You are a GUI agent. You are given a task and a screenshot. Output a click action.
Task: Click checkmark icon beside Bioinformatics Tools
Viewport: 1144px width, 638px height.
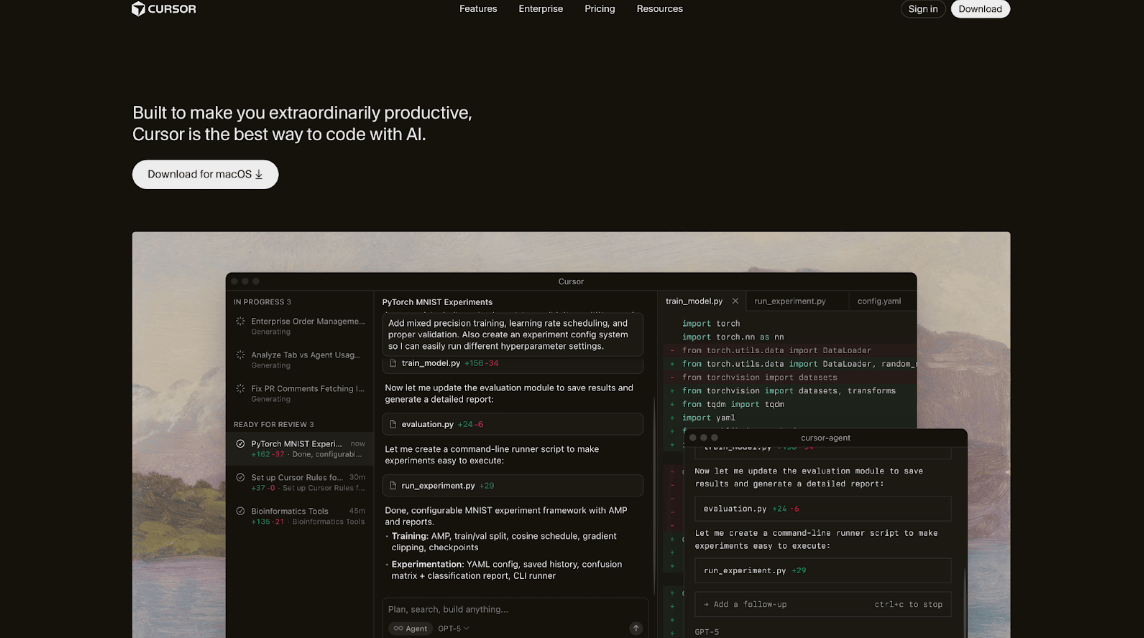click(240, 511)
